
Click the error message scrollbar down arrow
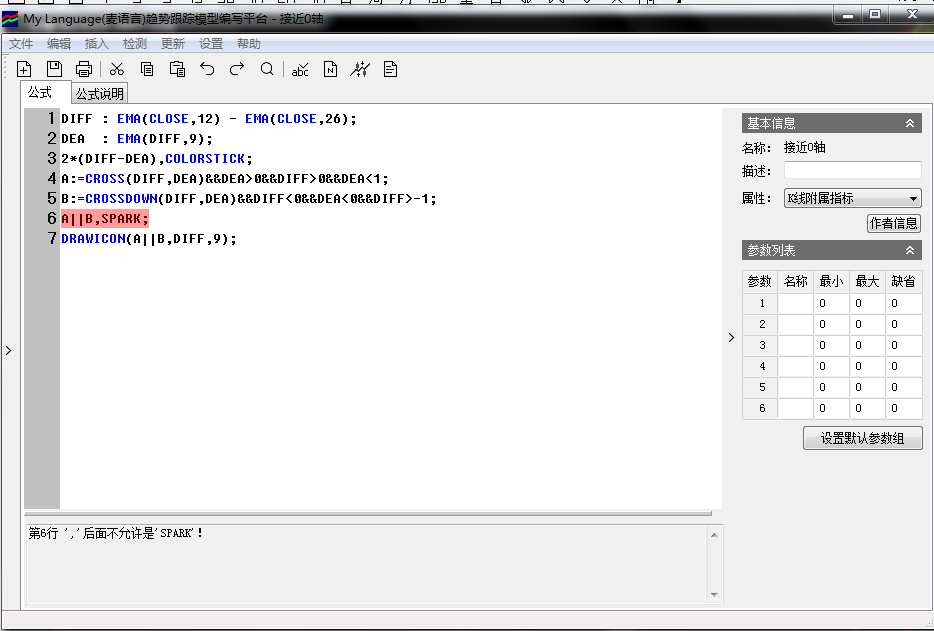714,595
